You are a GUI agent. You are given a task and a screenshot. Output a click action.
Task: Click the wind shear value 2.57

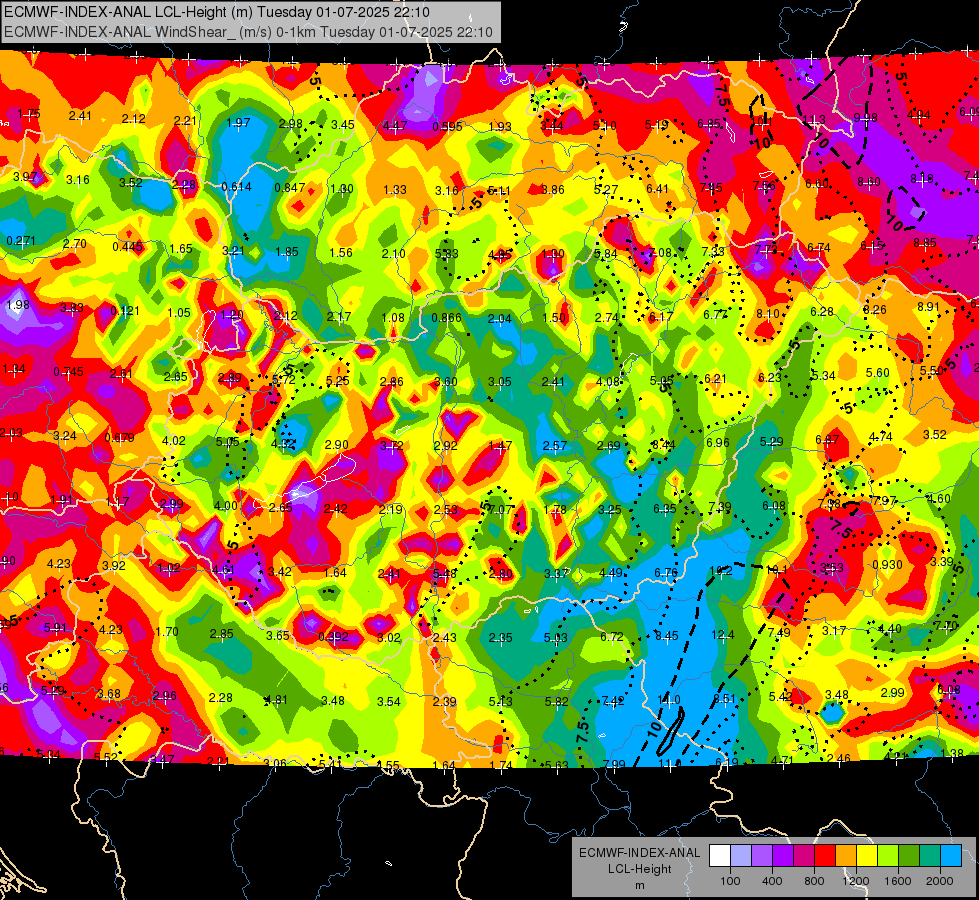coord(554,445)
